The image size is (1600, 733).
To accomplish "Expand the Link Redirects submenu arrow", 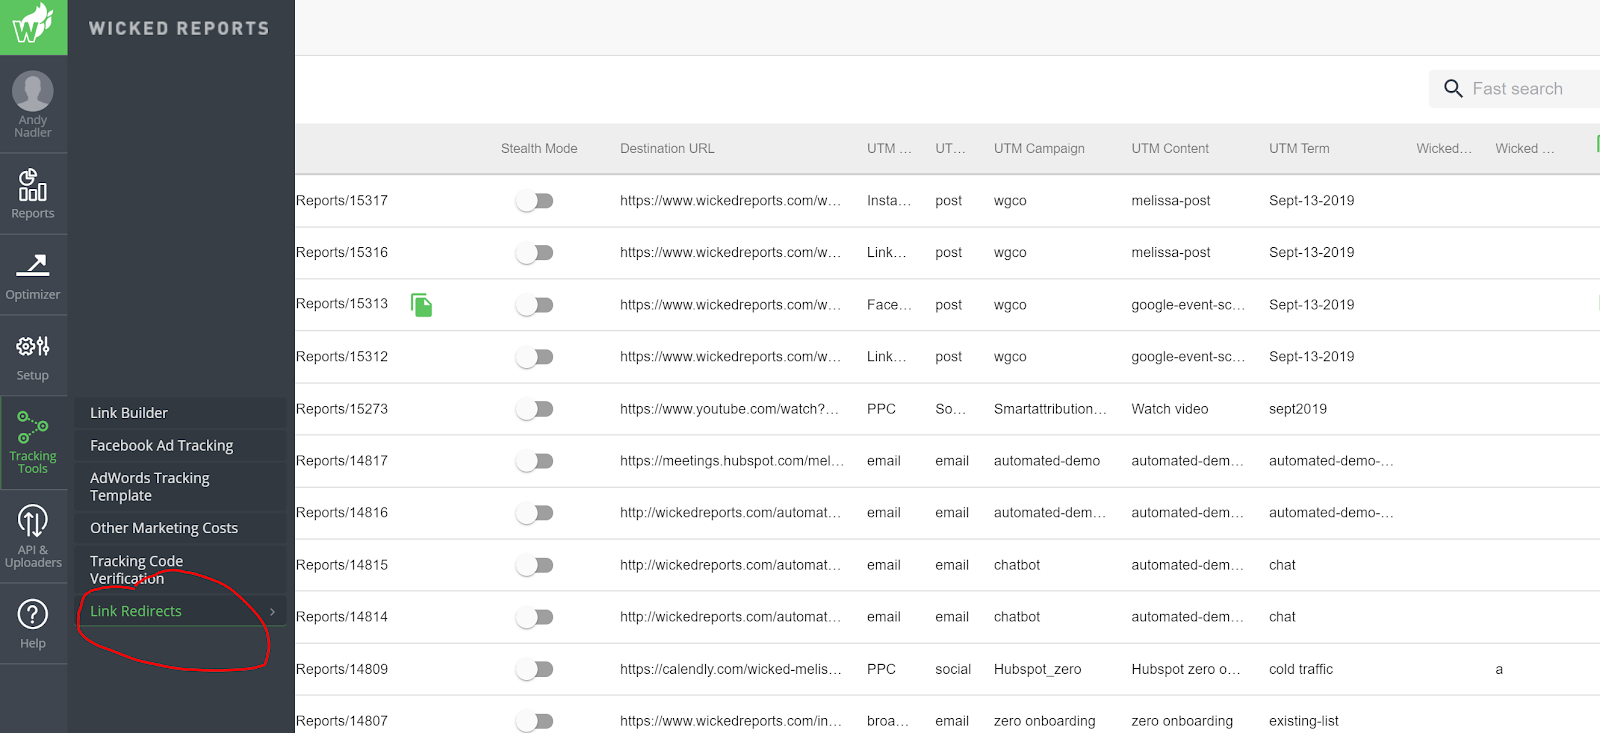I will [x=272, y=611].
